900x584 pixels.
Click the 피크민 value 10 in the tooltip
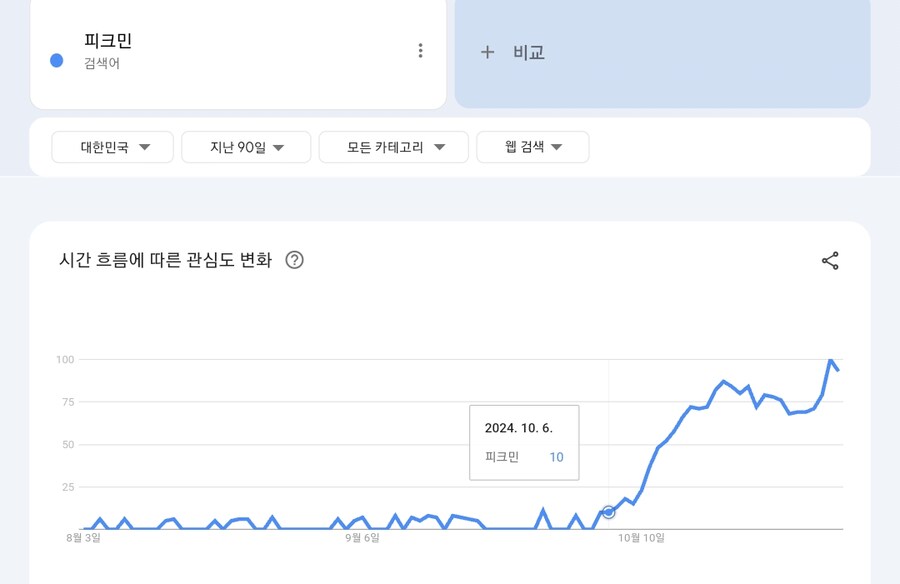click(557, 457)
